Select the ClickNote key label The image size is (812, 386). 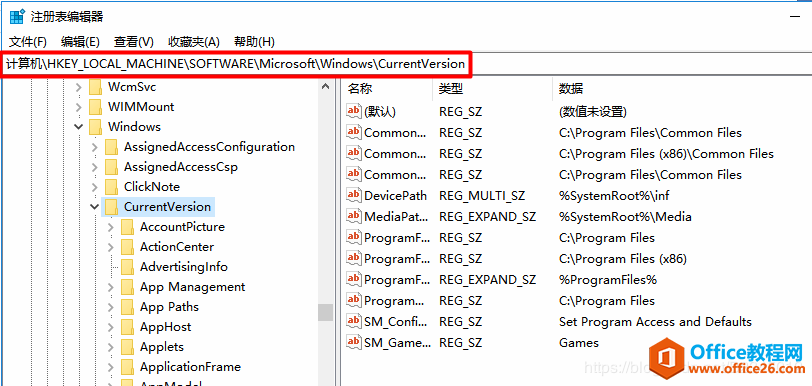click(x=152, y=187)
